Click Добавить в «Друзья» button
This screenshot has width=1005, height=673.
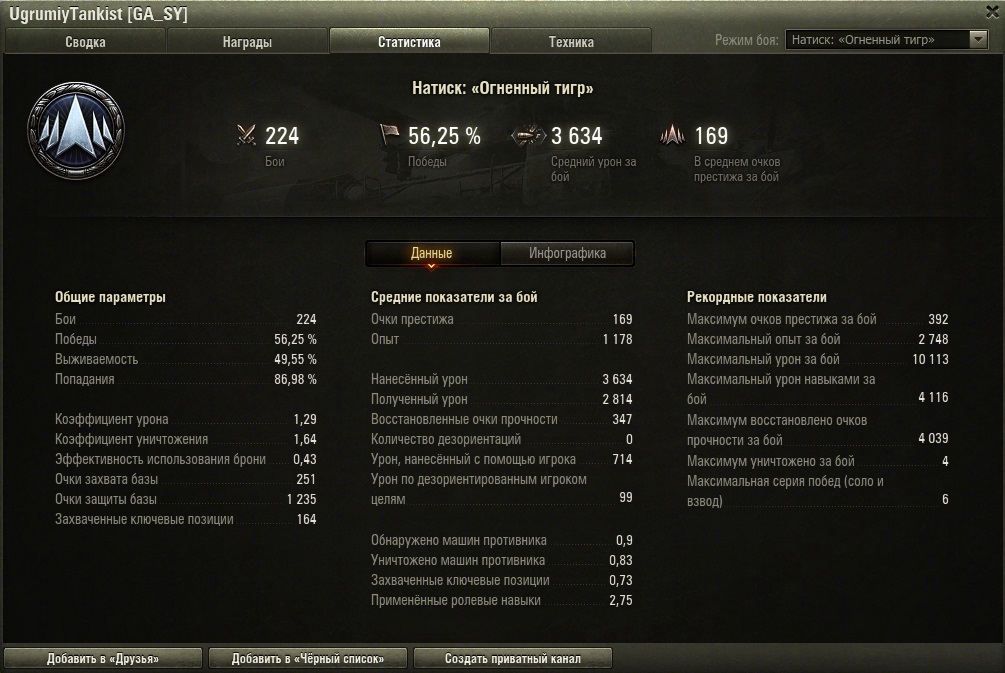(x=103, y=658)
